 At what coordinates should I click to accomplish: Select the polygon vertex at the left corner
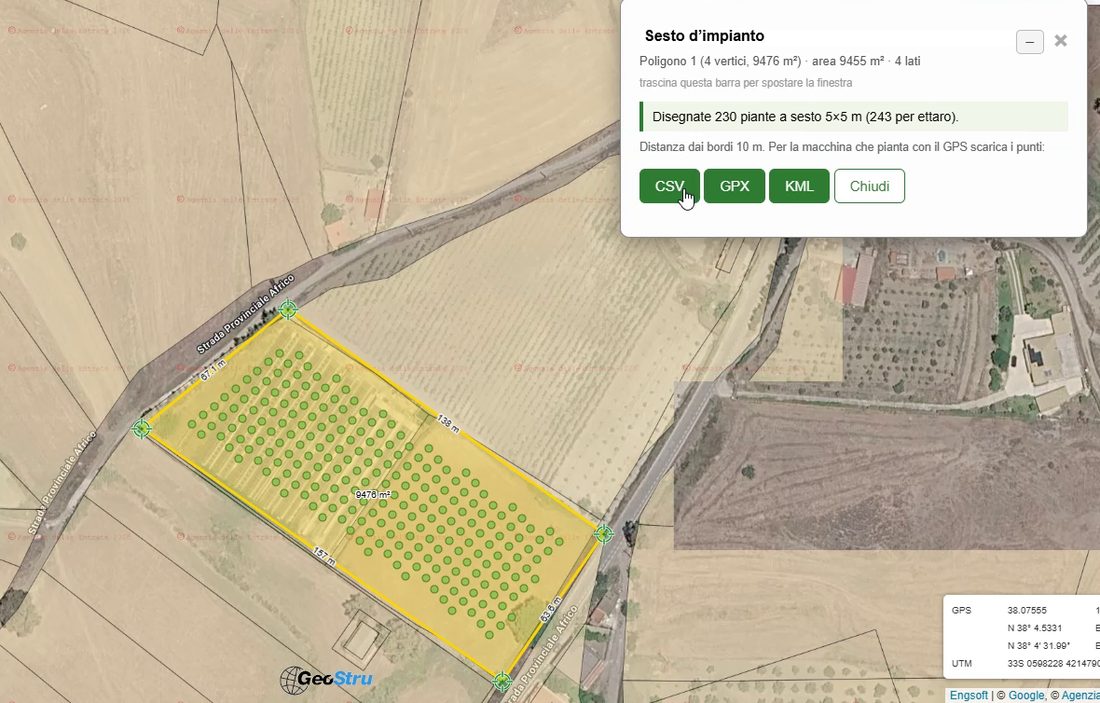pyautogui.click(x=142, y=429)
